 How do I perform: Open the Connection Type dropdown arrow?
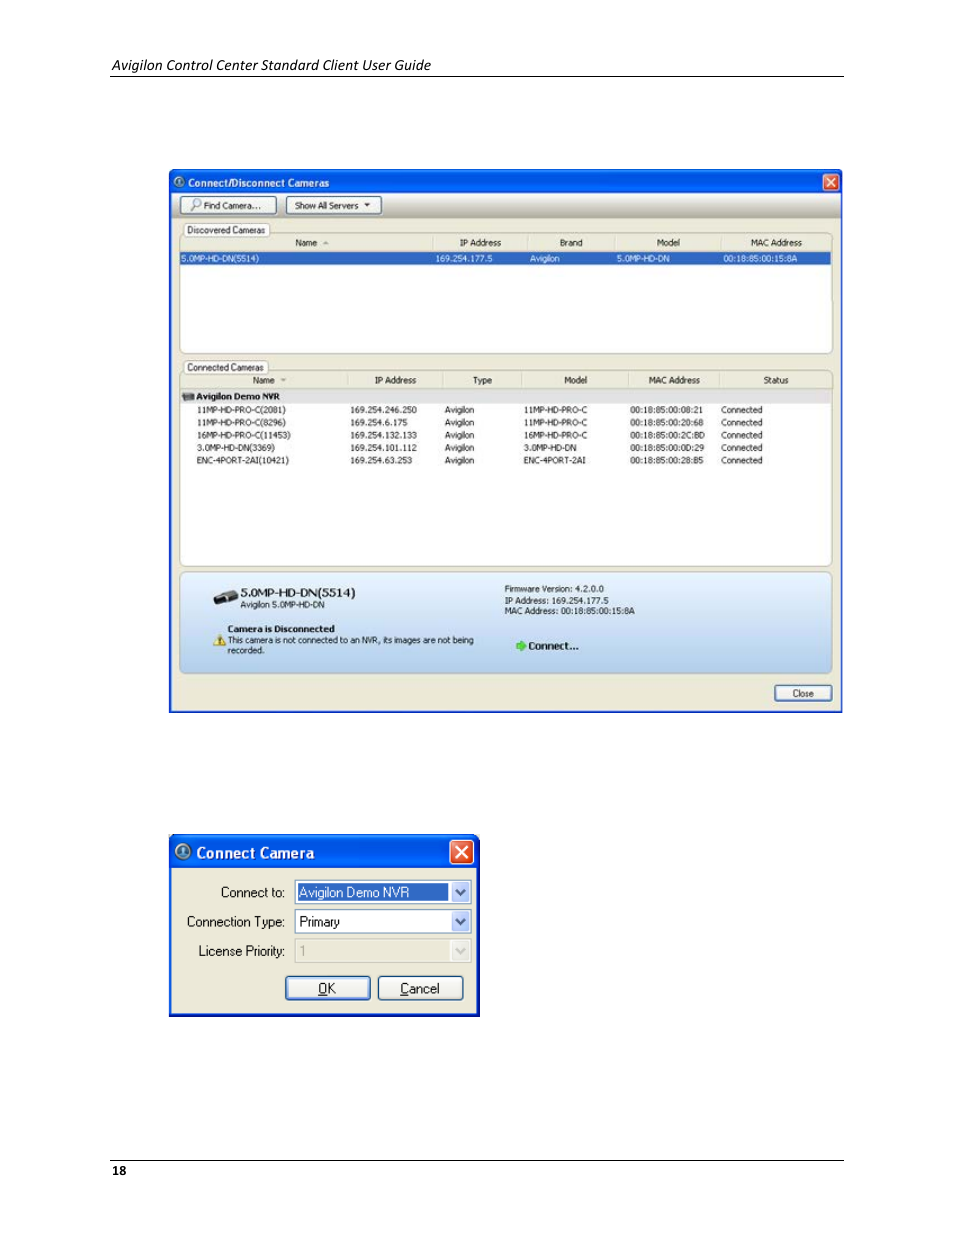460,922
